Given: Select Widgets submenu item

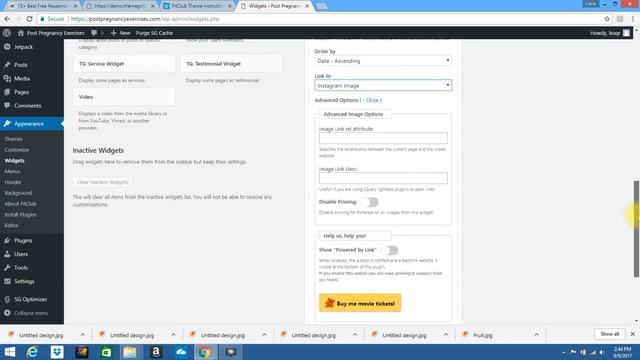Looking at the screenshot, I should 15,161.
